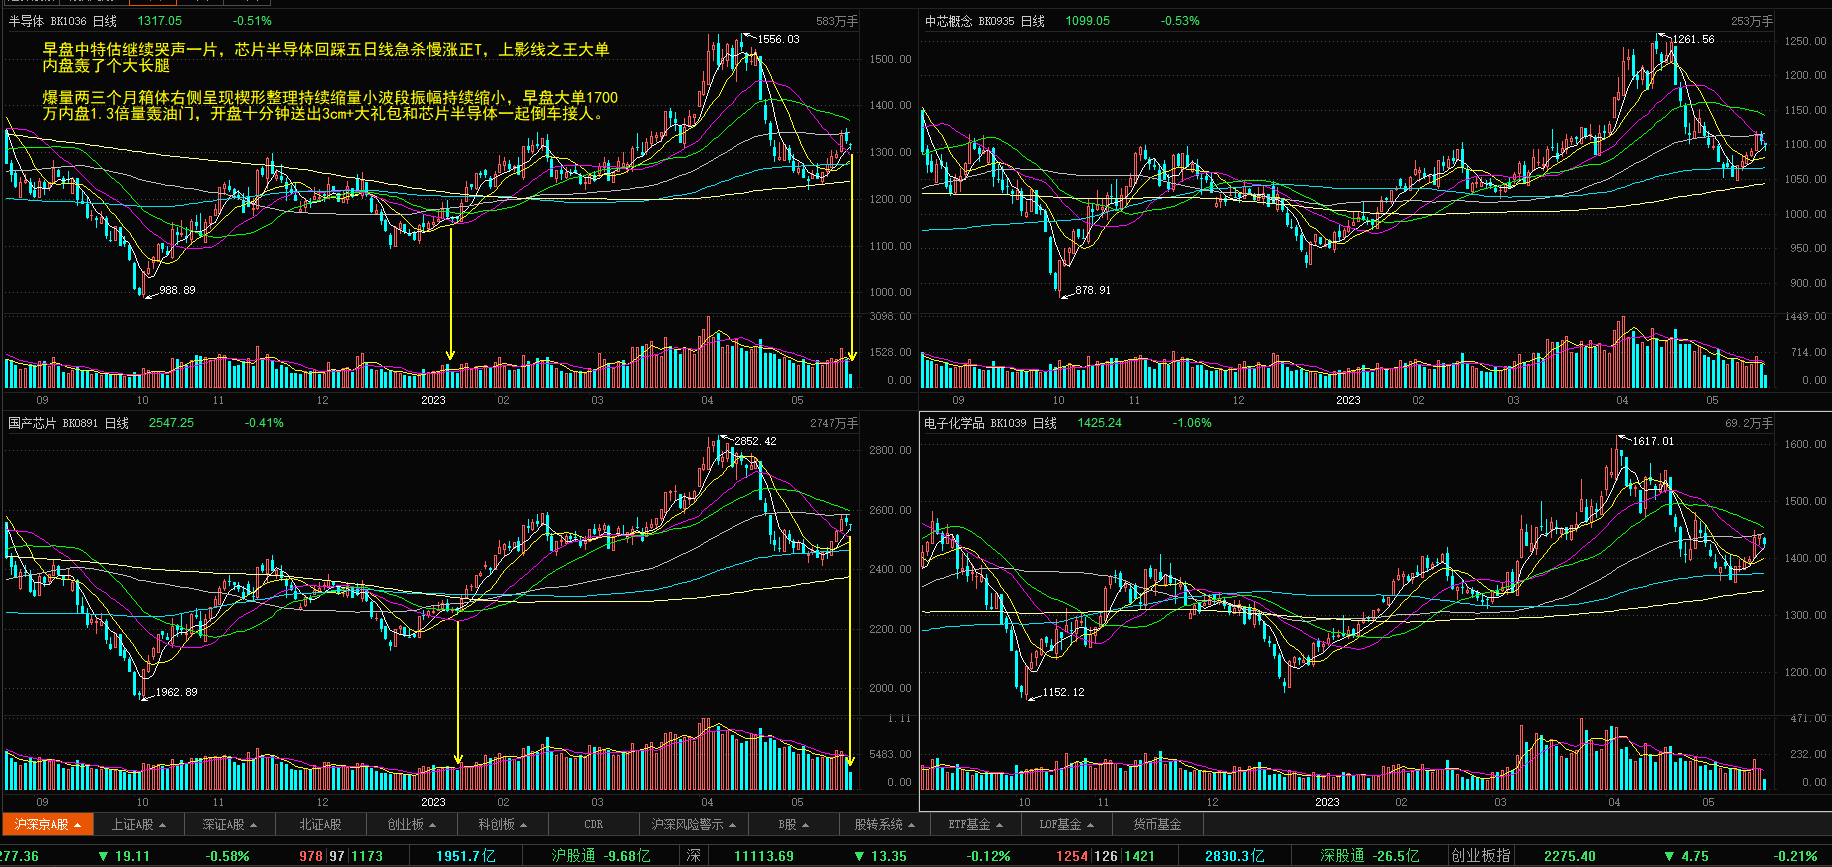Select the 沪深京A股 tab
1832x867 pixels.
(x=47, y=824)
